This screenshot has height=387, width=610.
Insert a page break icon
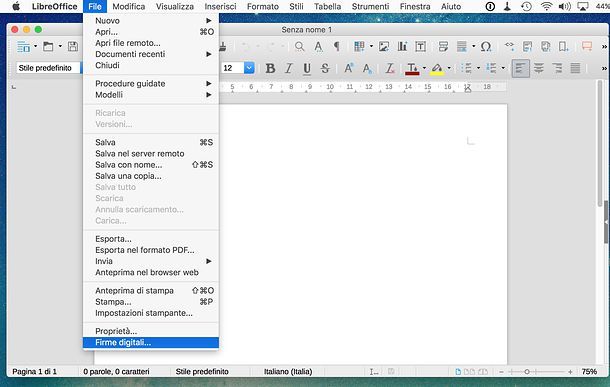pos(443,47)
